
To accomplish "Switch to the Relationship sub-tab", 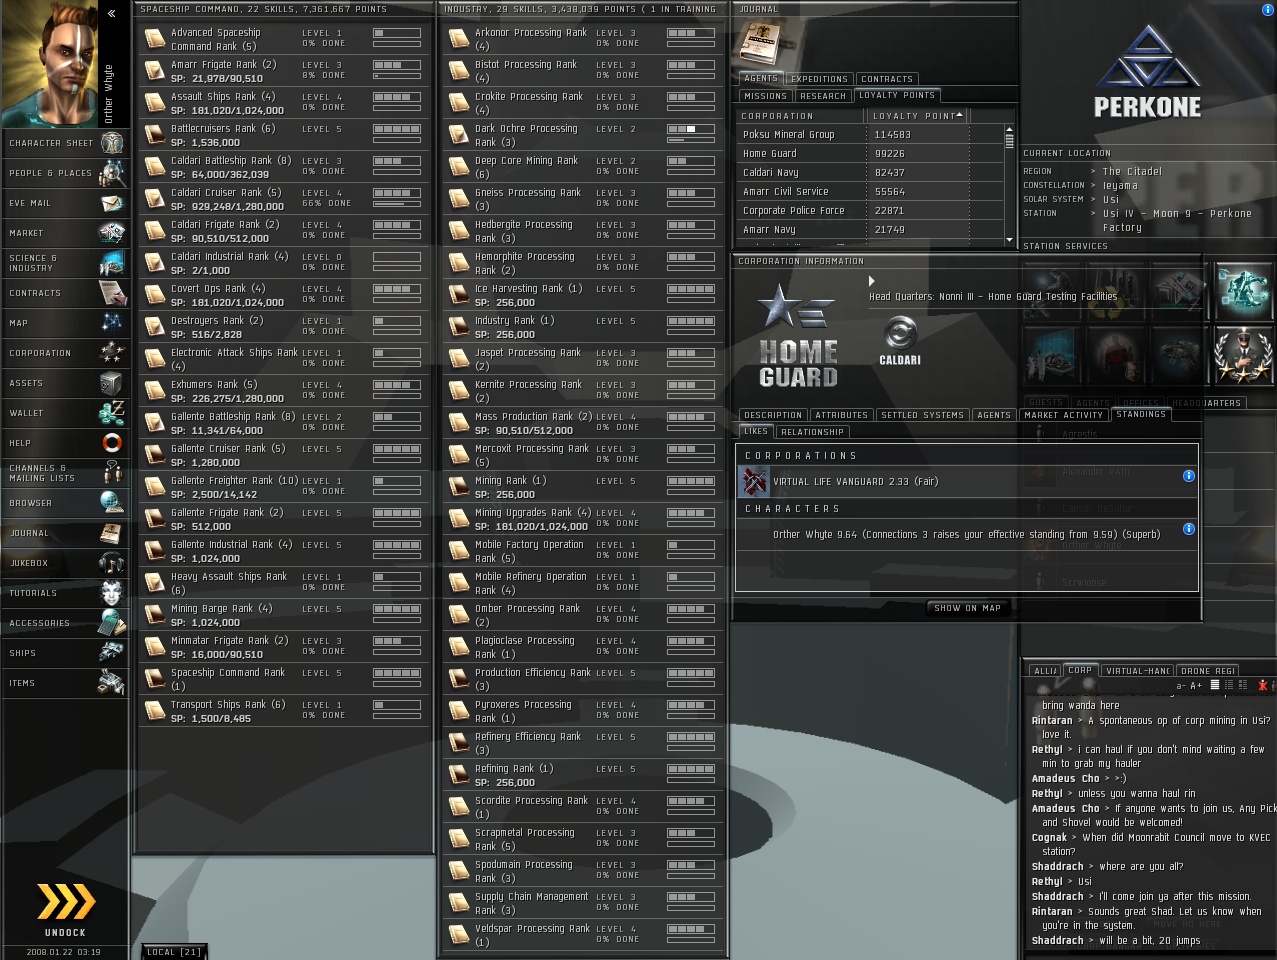I will 812,432.
